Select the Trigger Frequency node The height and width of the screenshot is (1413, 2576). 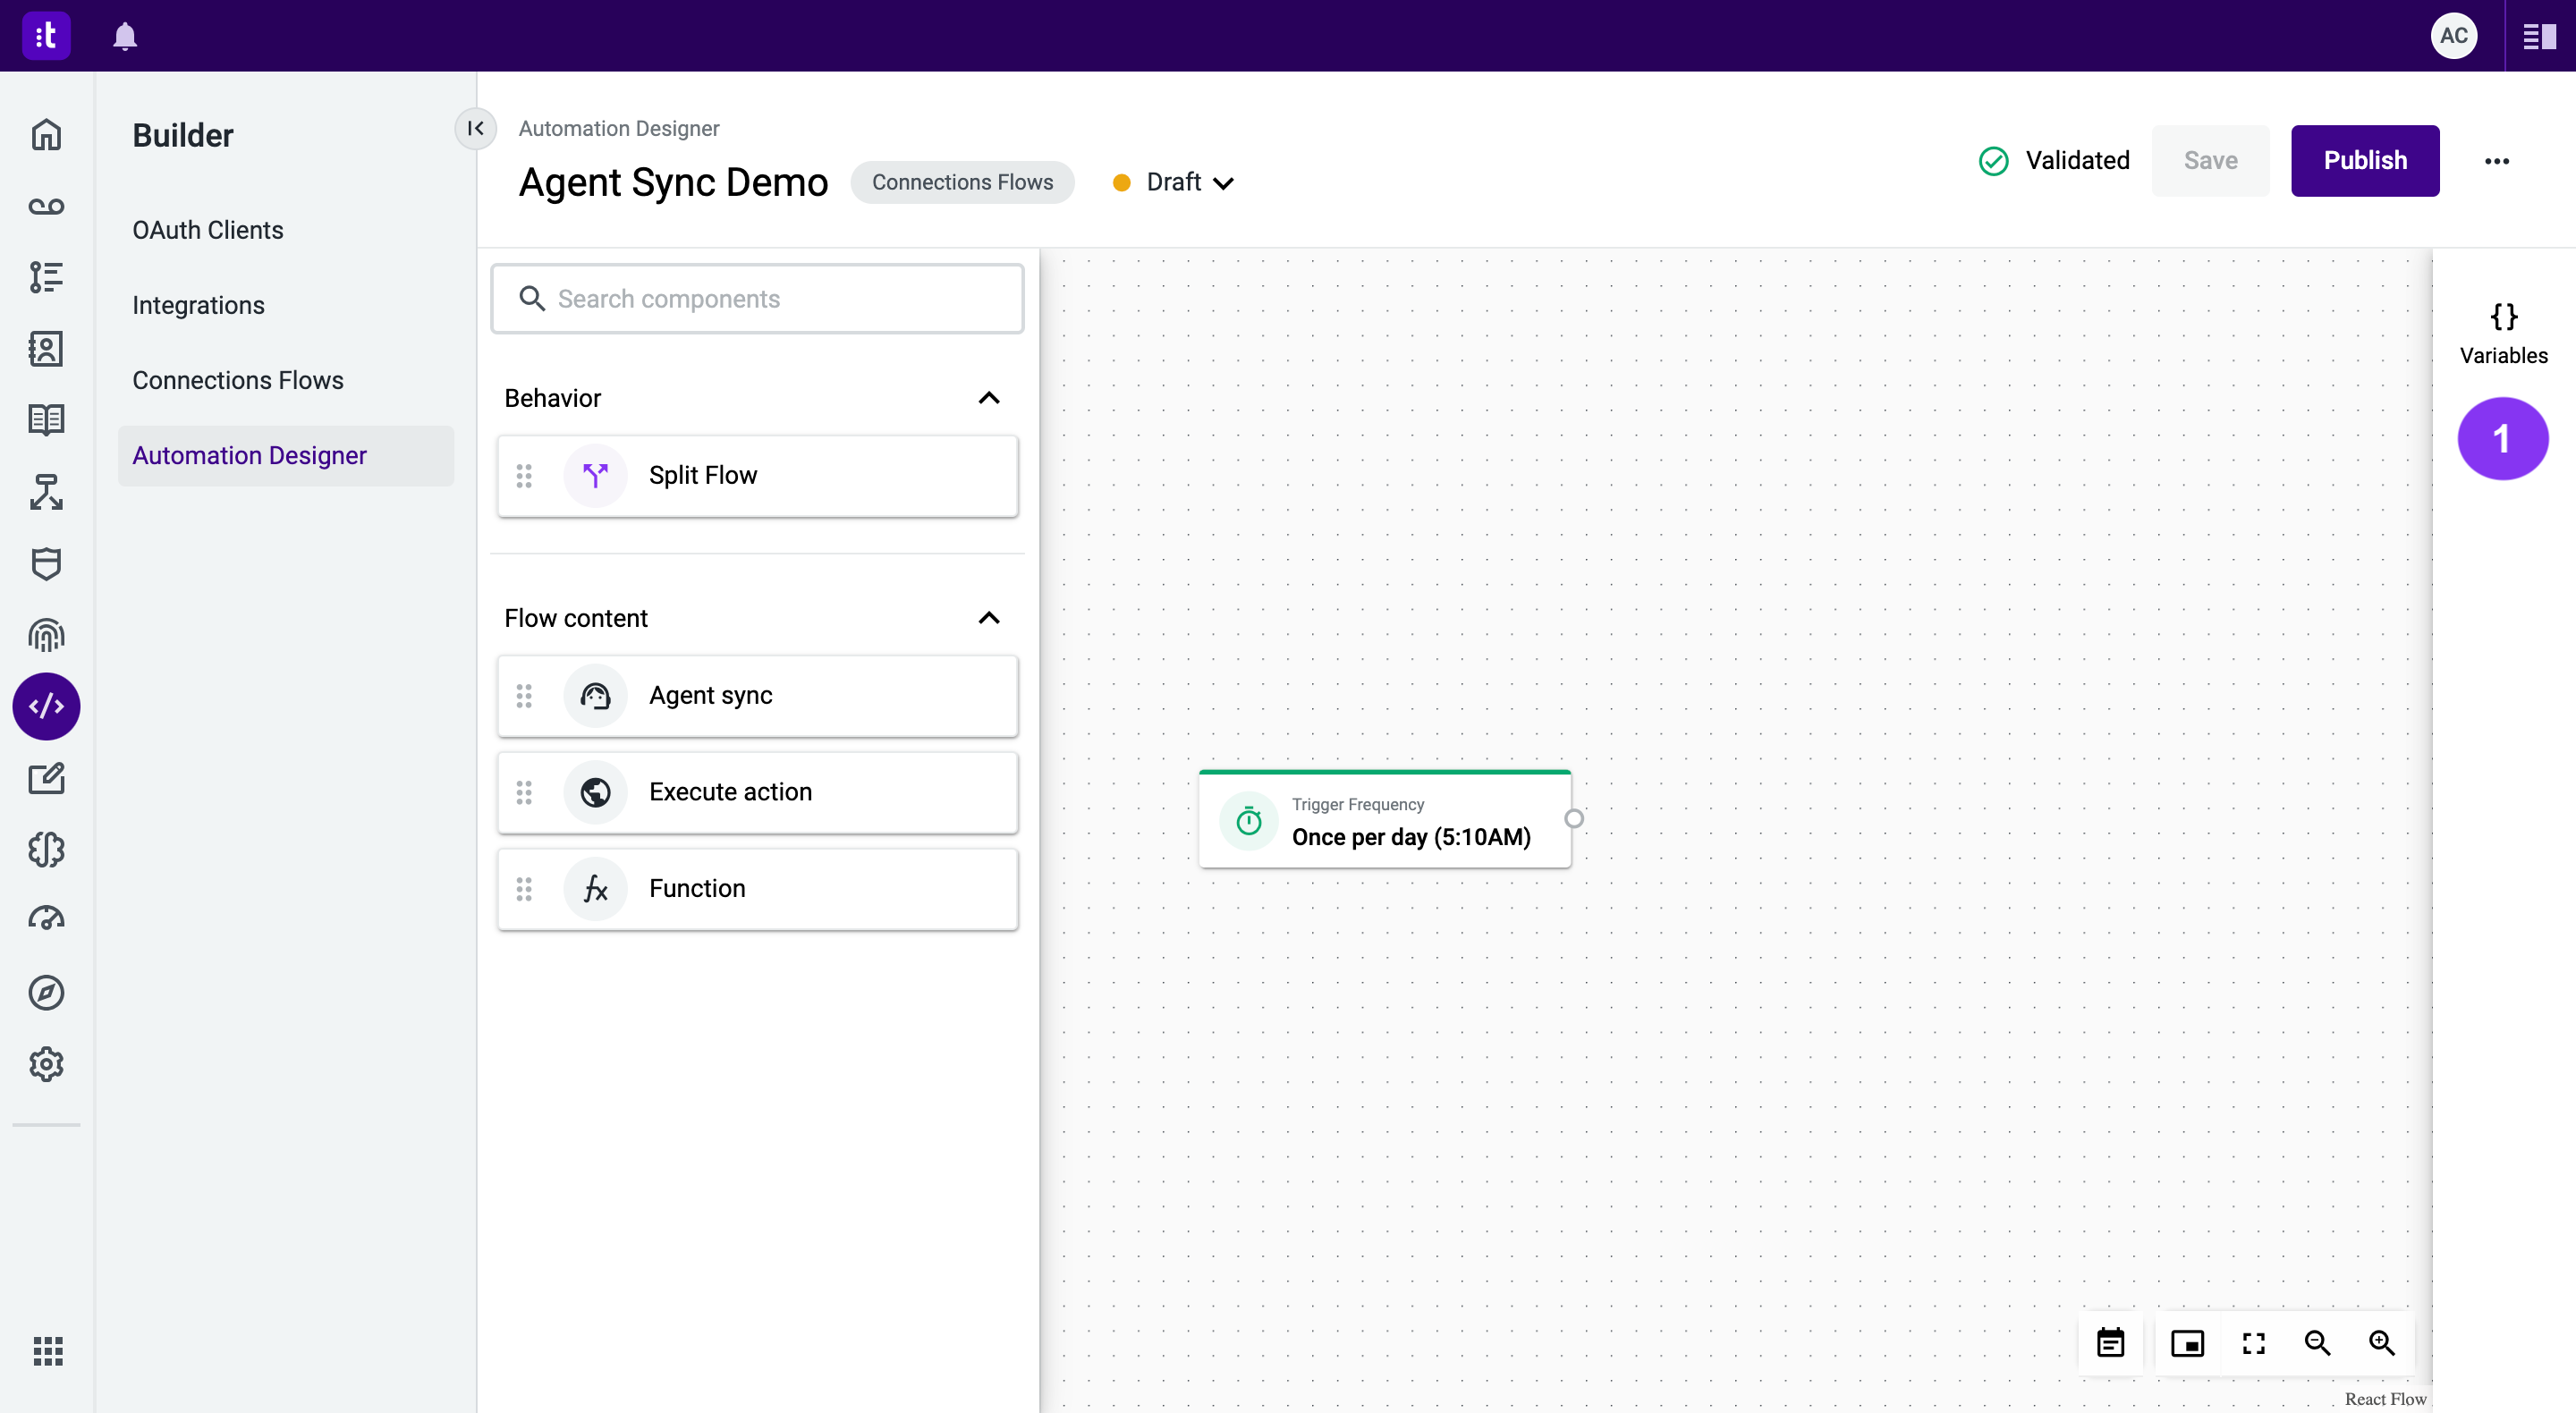click(1385, 819)
